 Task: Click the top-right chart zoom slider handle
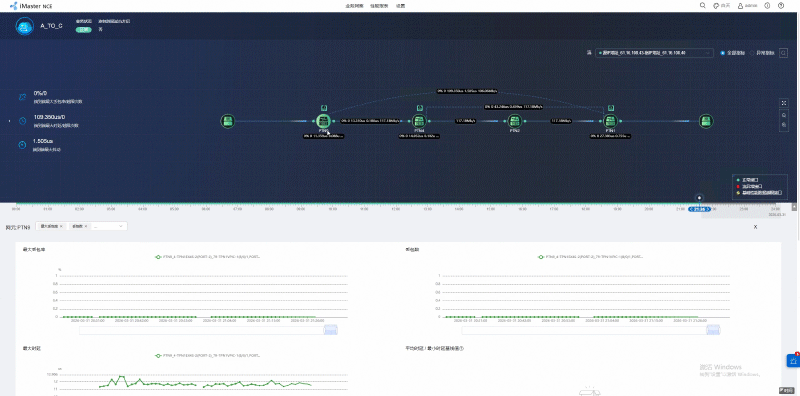[x=713, y=330]
